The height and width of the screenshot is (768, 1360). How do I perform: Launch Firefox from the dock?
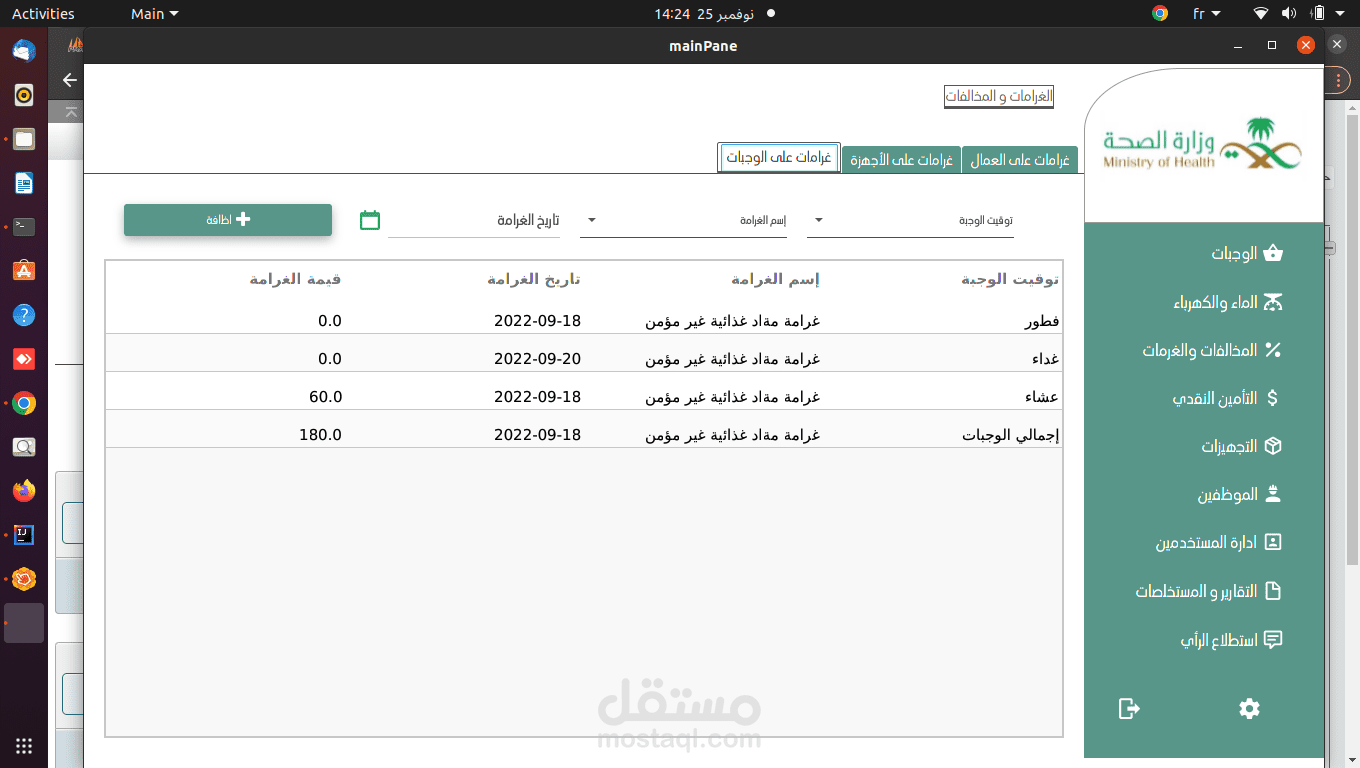(x=24, y=491)
